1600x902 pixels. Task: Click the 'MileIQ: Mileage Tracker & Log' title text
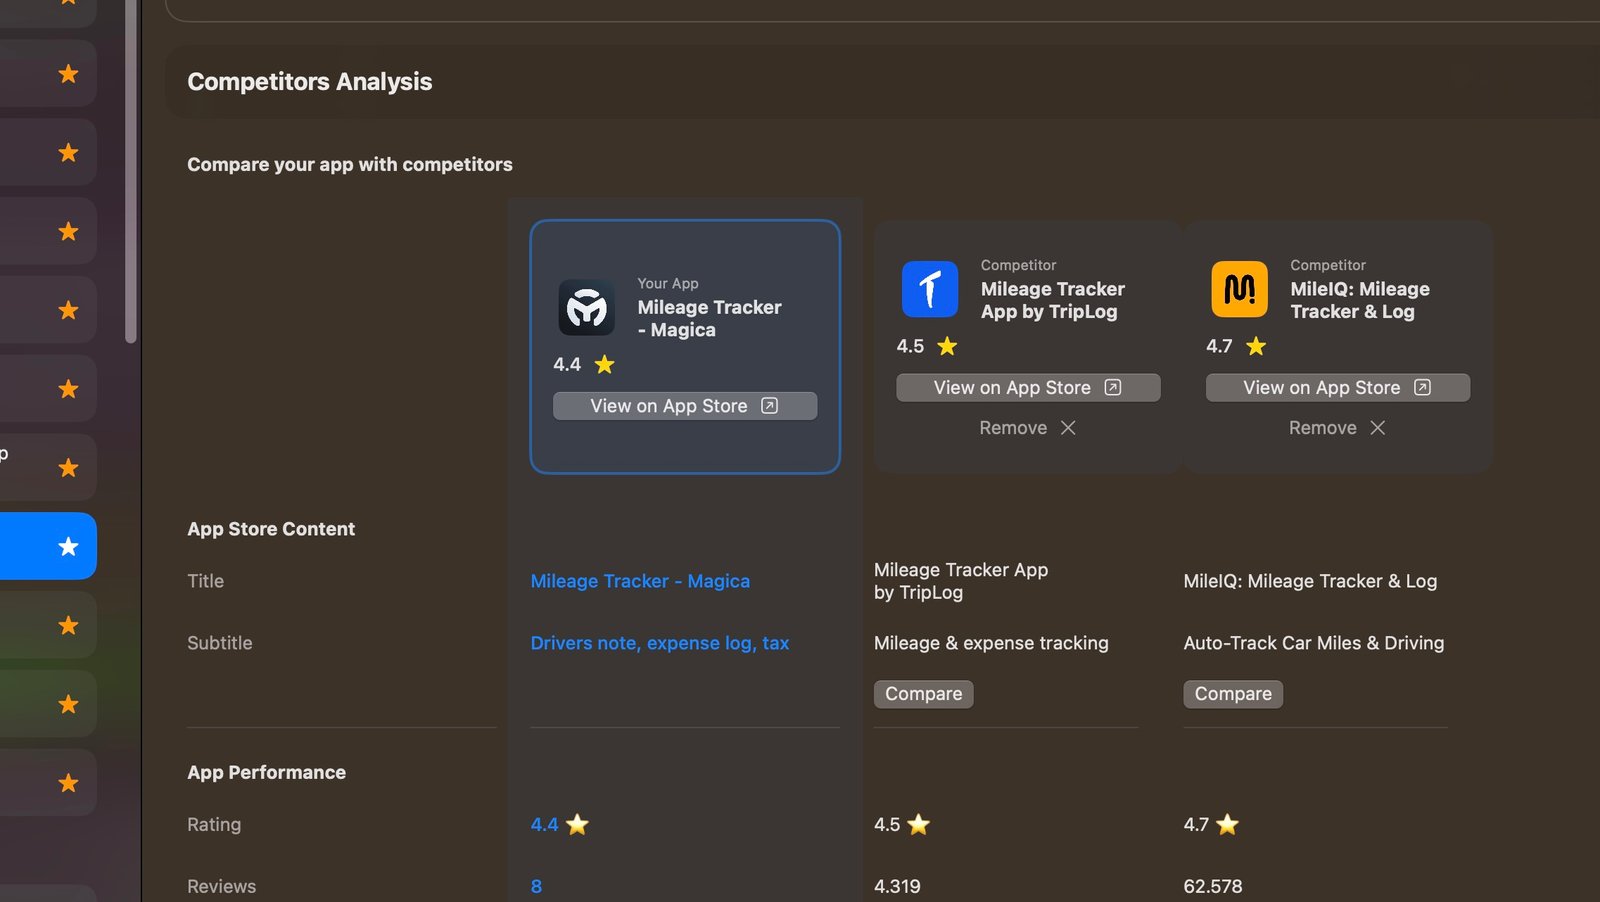point(1310,581)
